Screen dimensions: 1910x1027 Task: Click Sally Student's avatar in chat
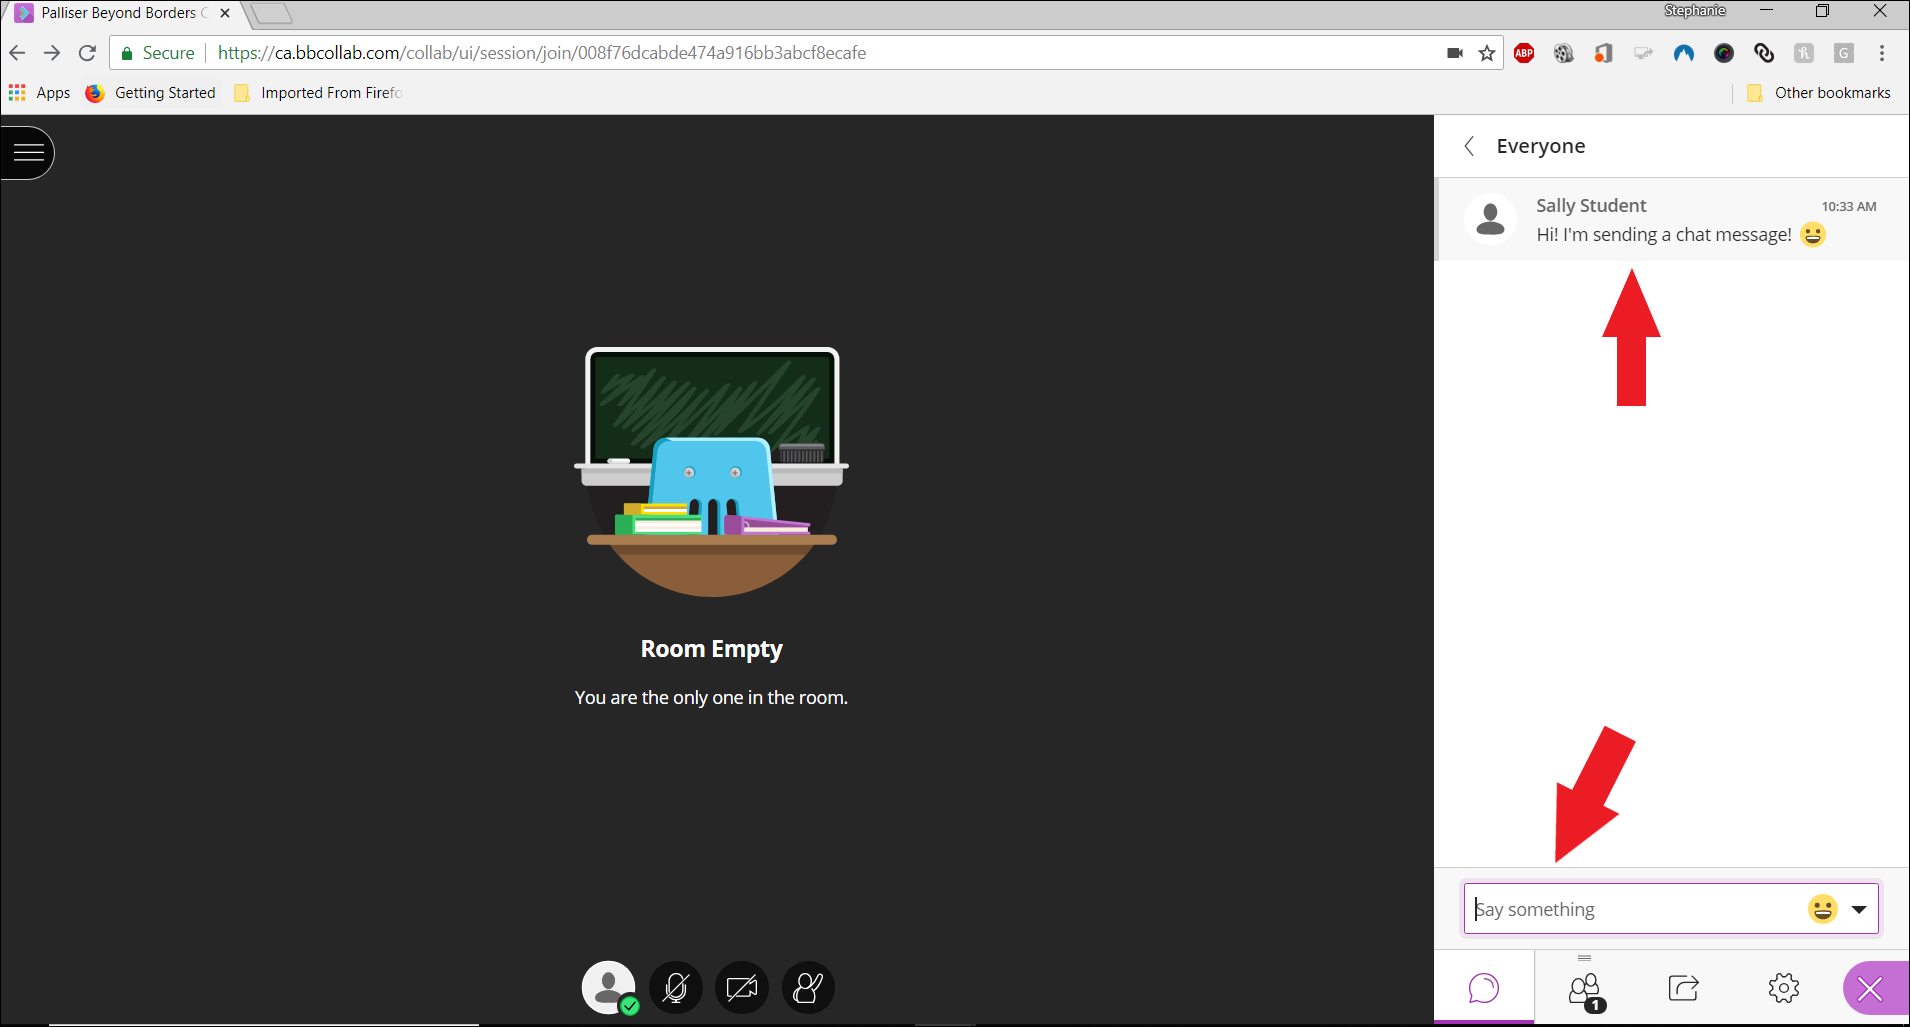[x=1490, y=219]
